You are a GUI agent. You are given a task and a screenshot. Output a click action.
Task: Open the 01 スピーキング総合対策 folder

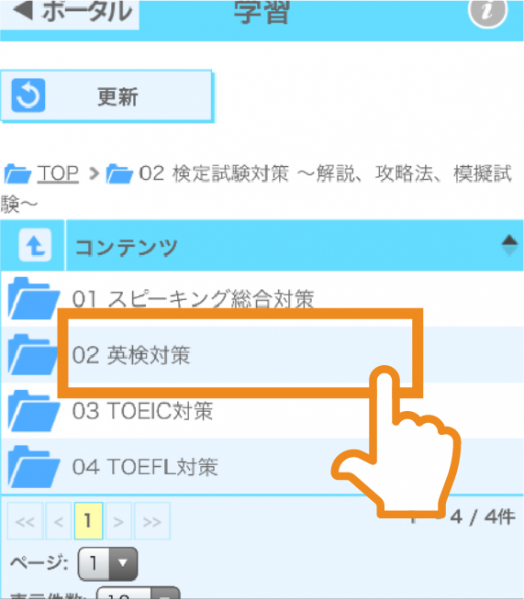point(193,299)
